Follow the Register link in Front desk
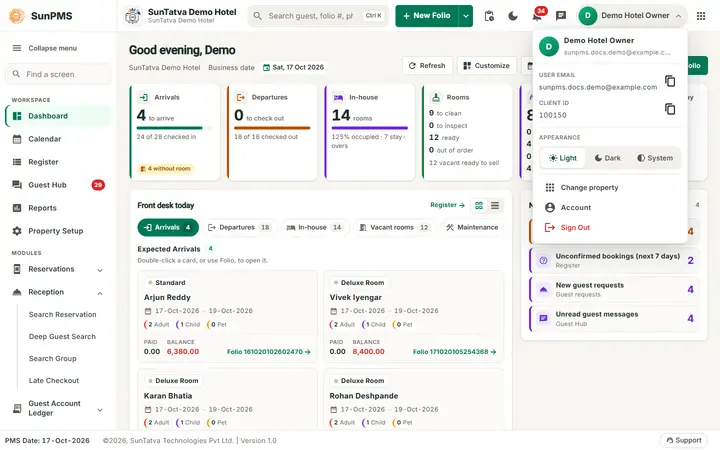The image size is (720, 450). (447, 205)
